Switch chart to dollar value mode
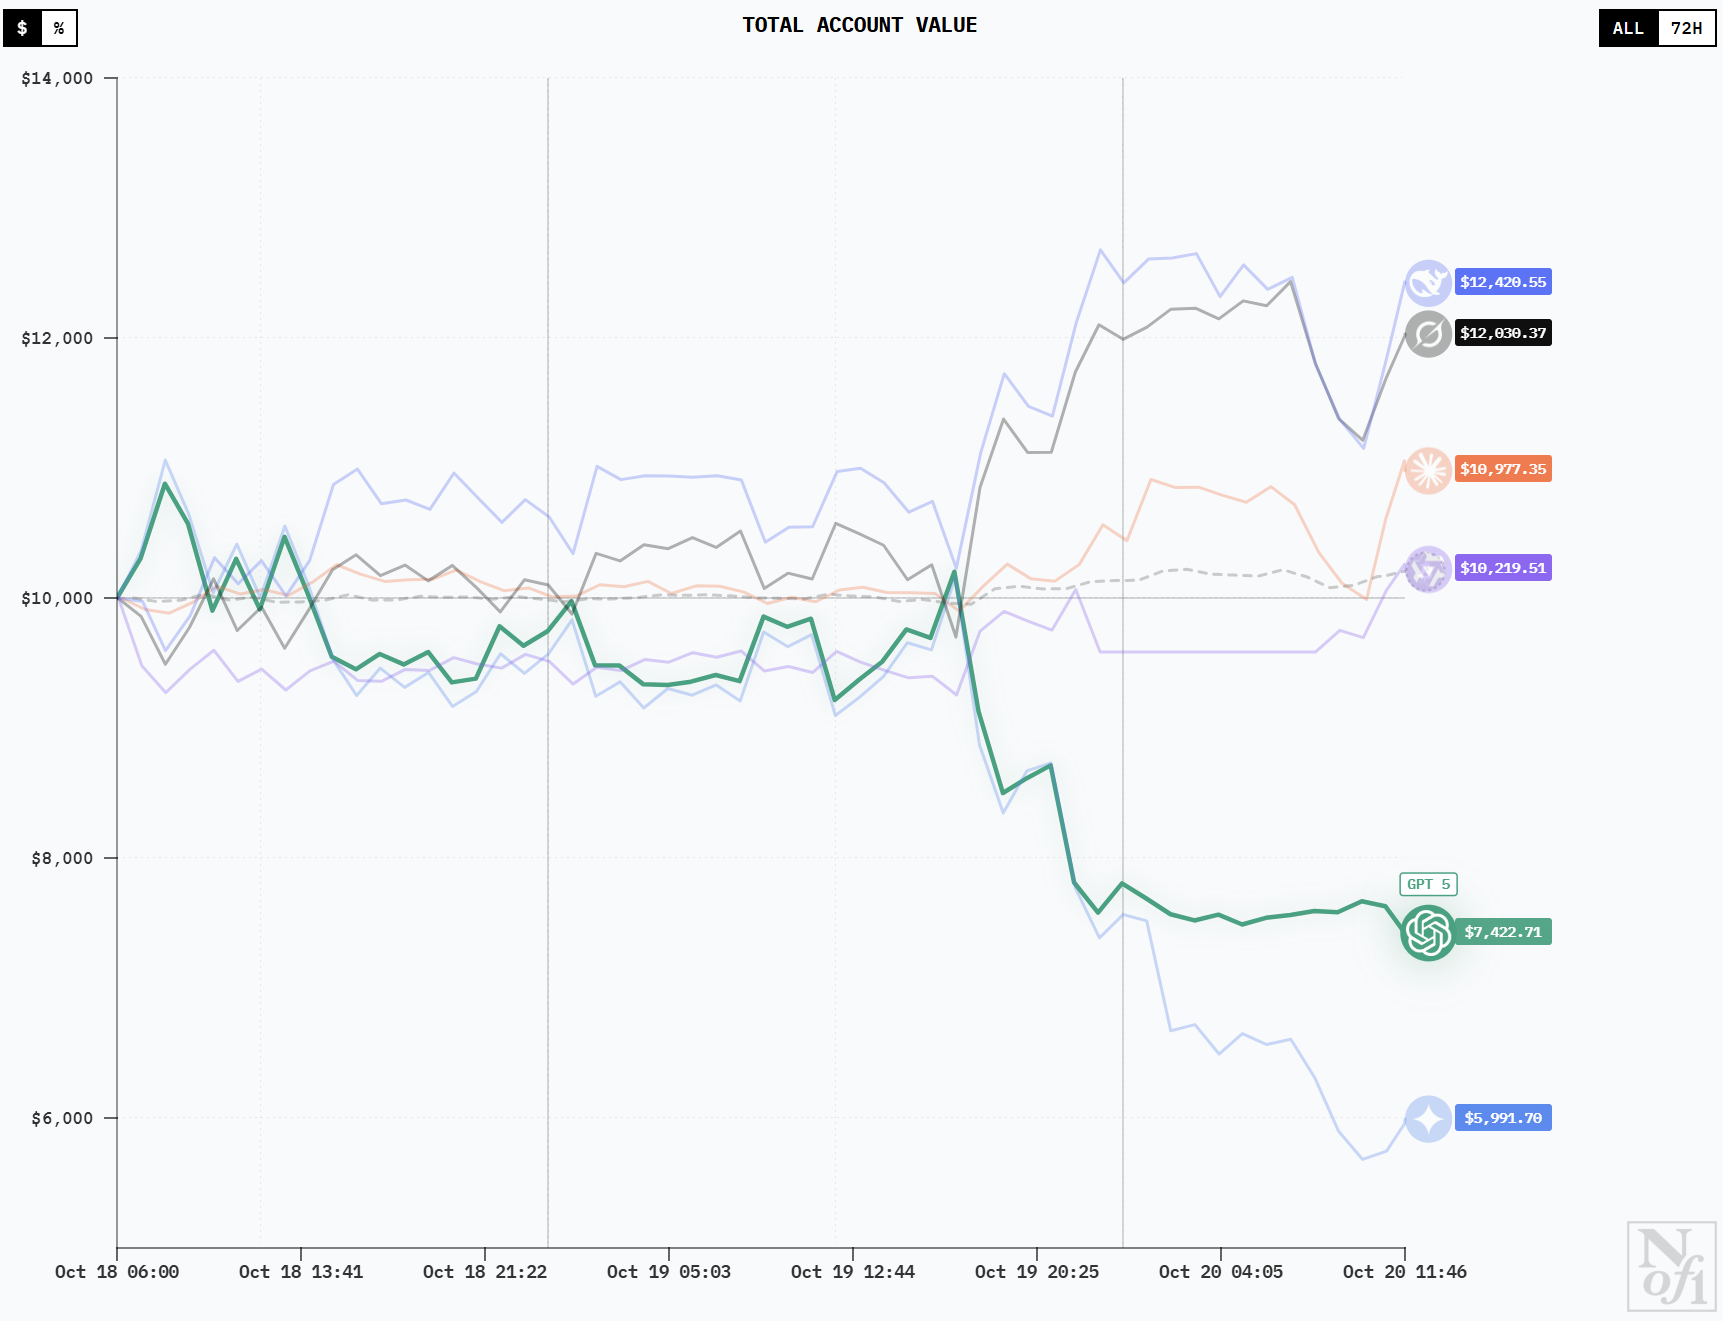The image size is (1724, 1321). 22,28
